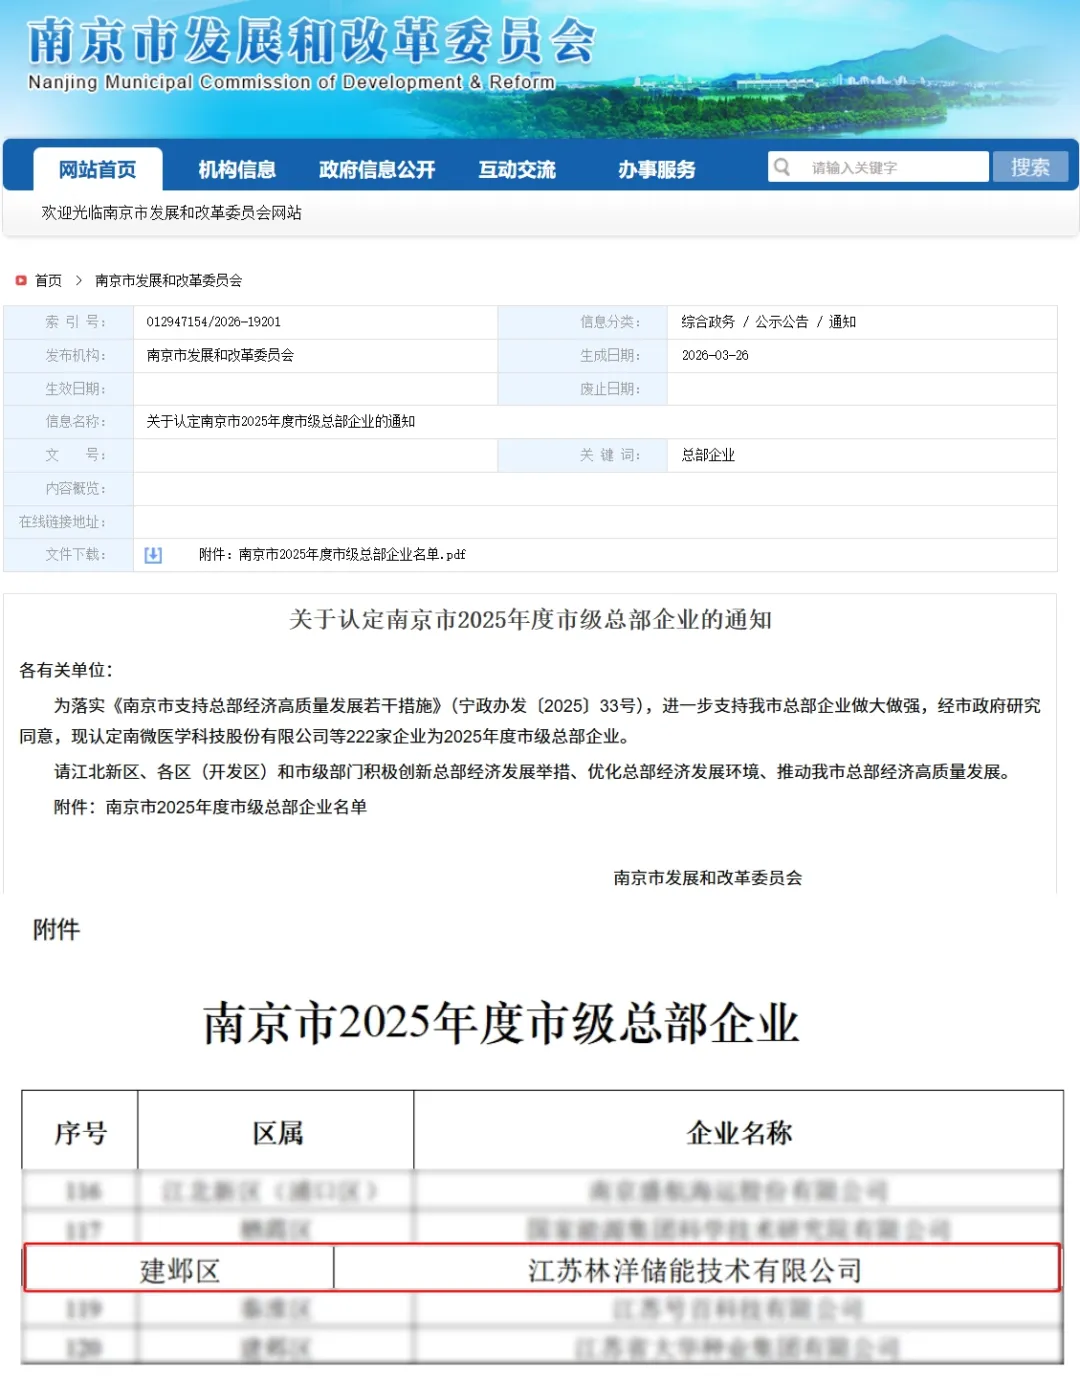
Task: Click the 综合政务 / 公示公告 / 通知 category
Action: [x=768, y=322]
